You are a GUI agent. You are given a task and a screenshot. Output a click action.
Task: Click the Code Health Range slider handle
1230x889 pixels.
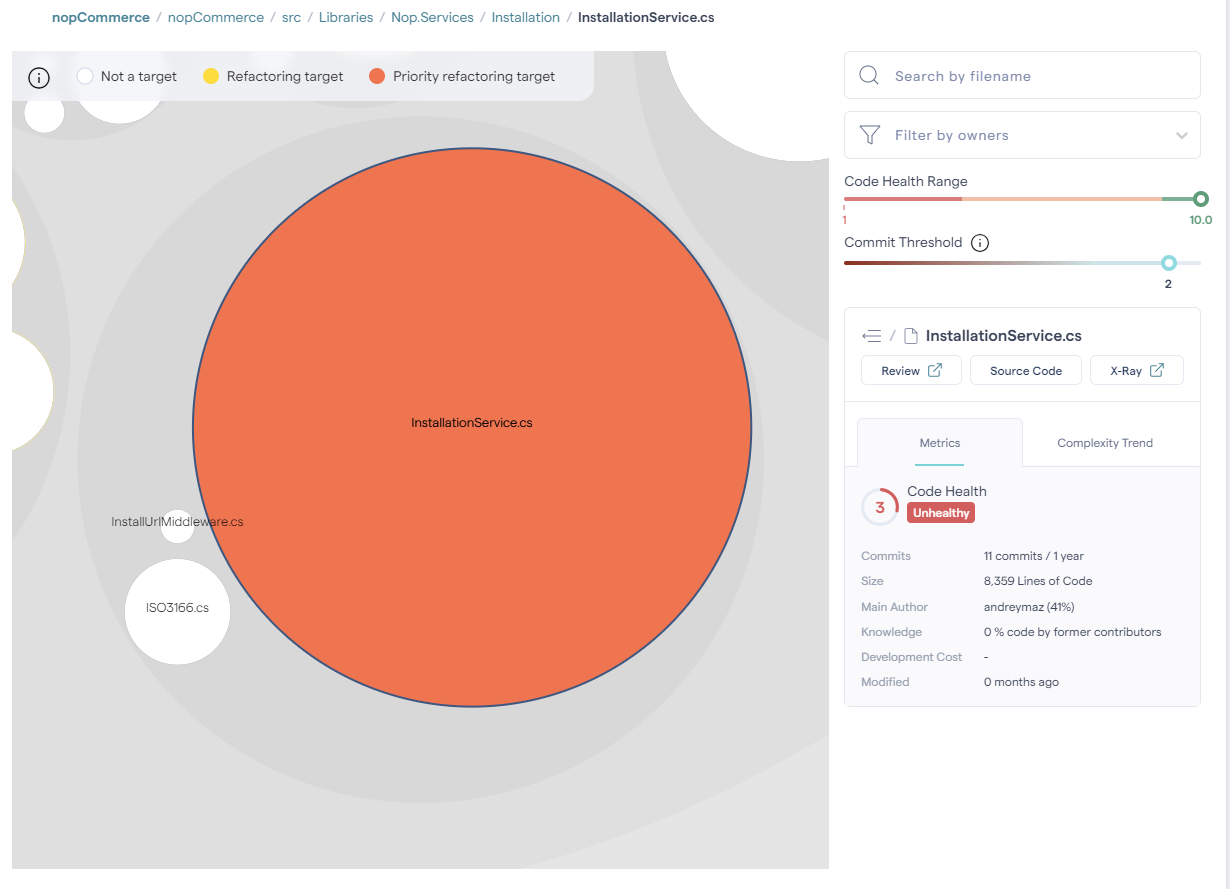pyautogui.click(x=1201, y=199)
